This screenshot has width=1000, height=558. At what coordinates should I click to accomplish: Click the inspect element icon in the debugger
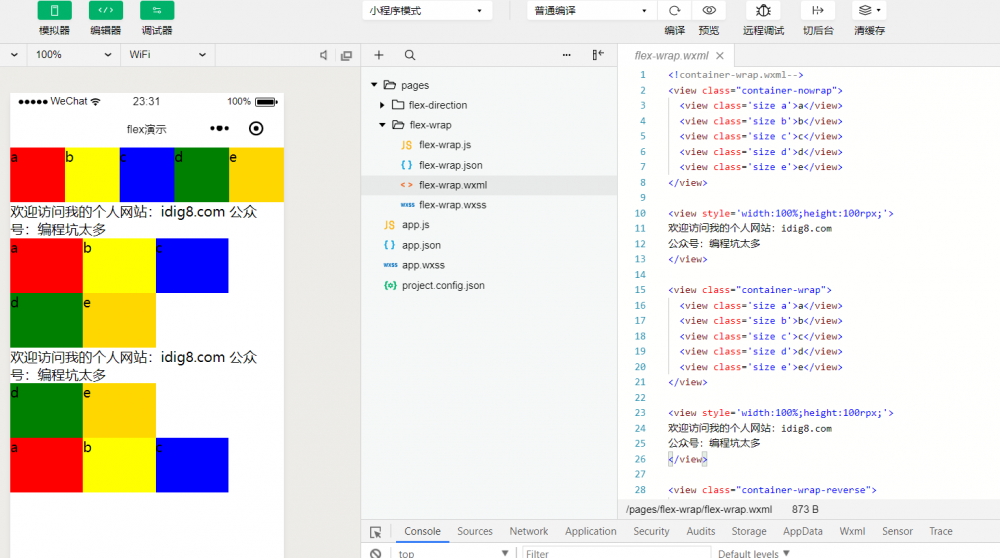(375, 532)
